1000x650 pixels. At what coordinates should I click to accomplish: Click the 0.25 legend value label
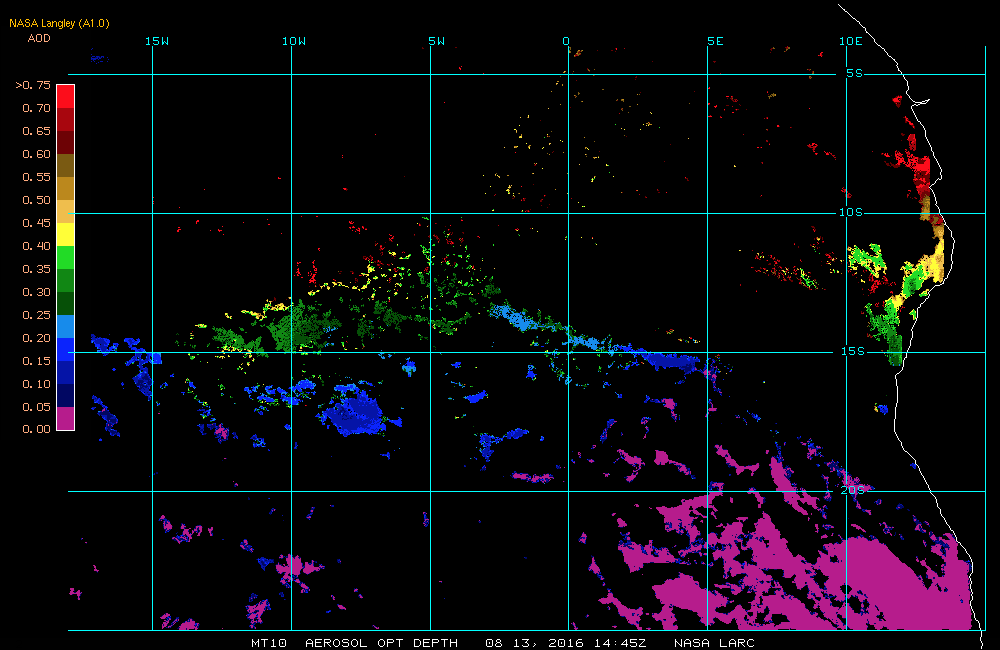point(36,314)
